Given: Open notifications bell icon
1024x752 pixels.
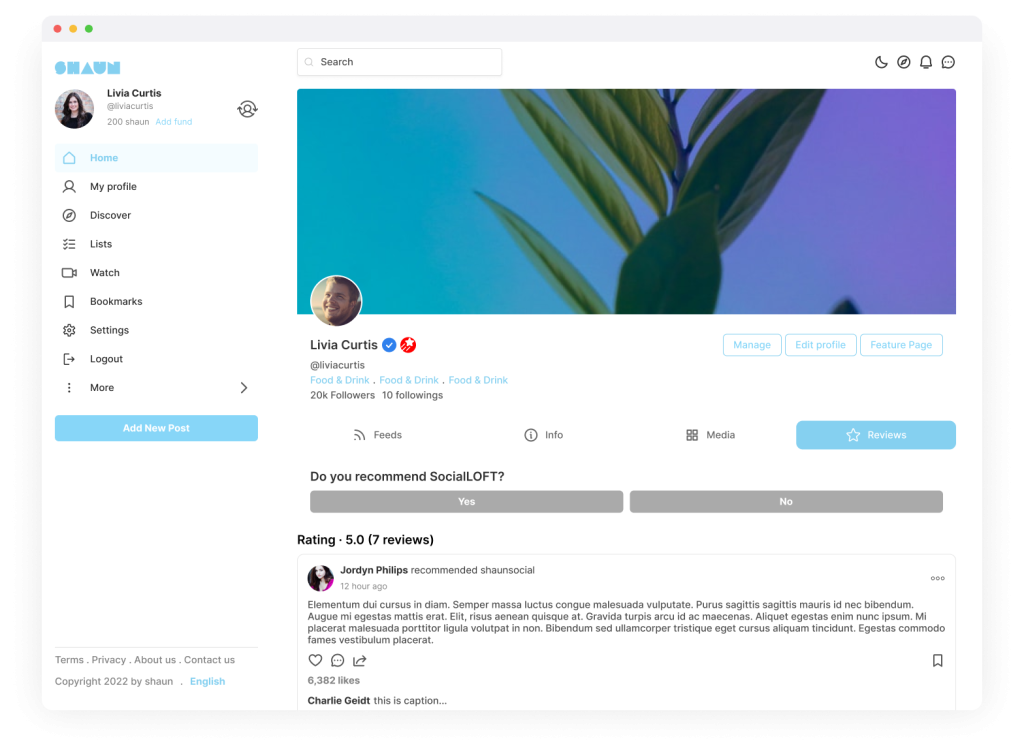Looking at the screenshot, I should (925, 62).
